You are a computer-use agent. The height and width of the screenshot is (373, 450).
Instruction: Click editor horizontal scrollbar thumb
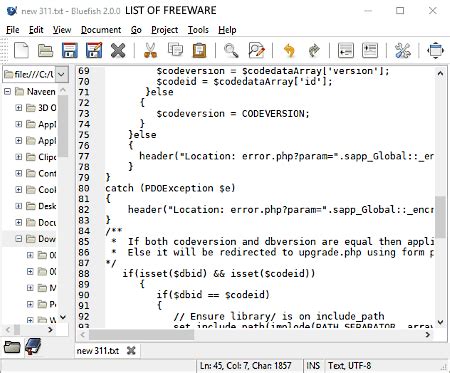click(141, 334)
